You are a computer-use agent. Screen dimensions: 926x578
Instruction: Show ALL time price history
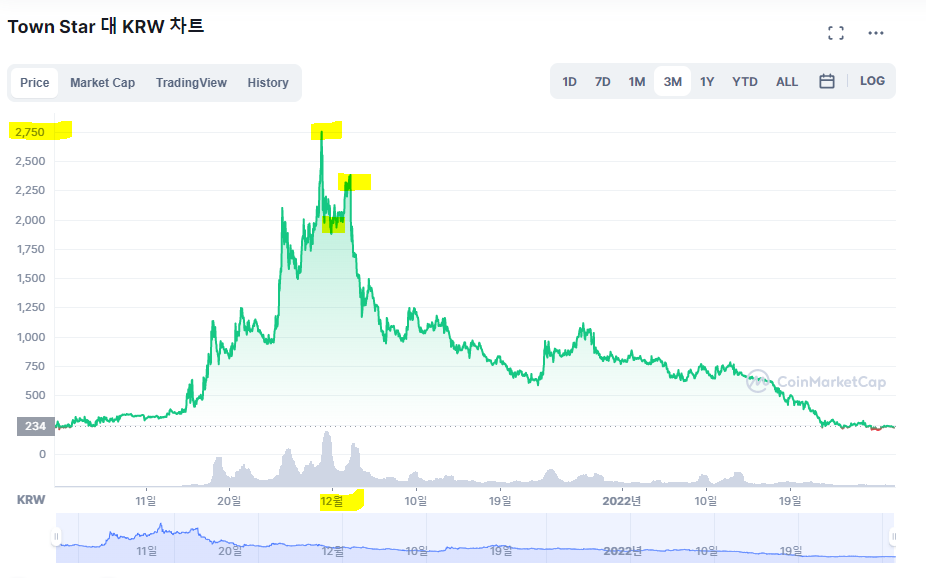(x=787, y=81)
